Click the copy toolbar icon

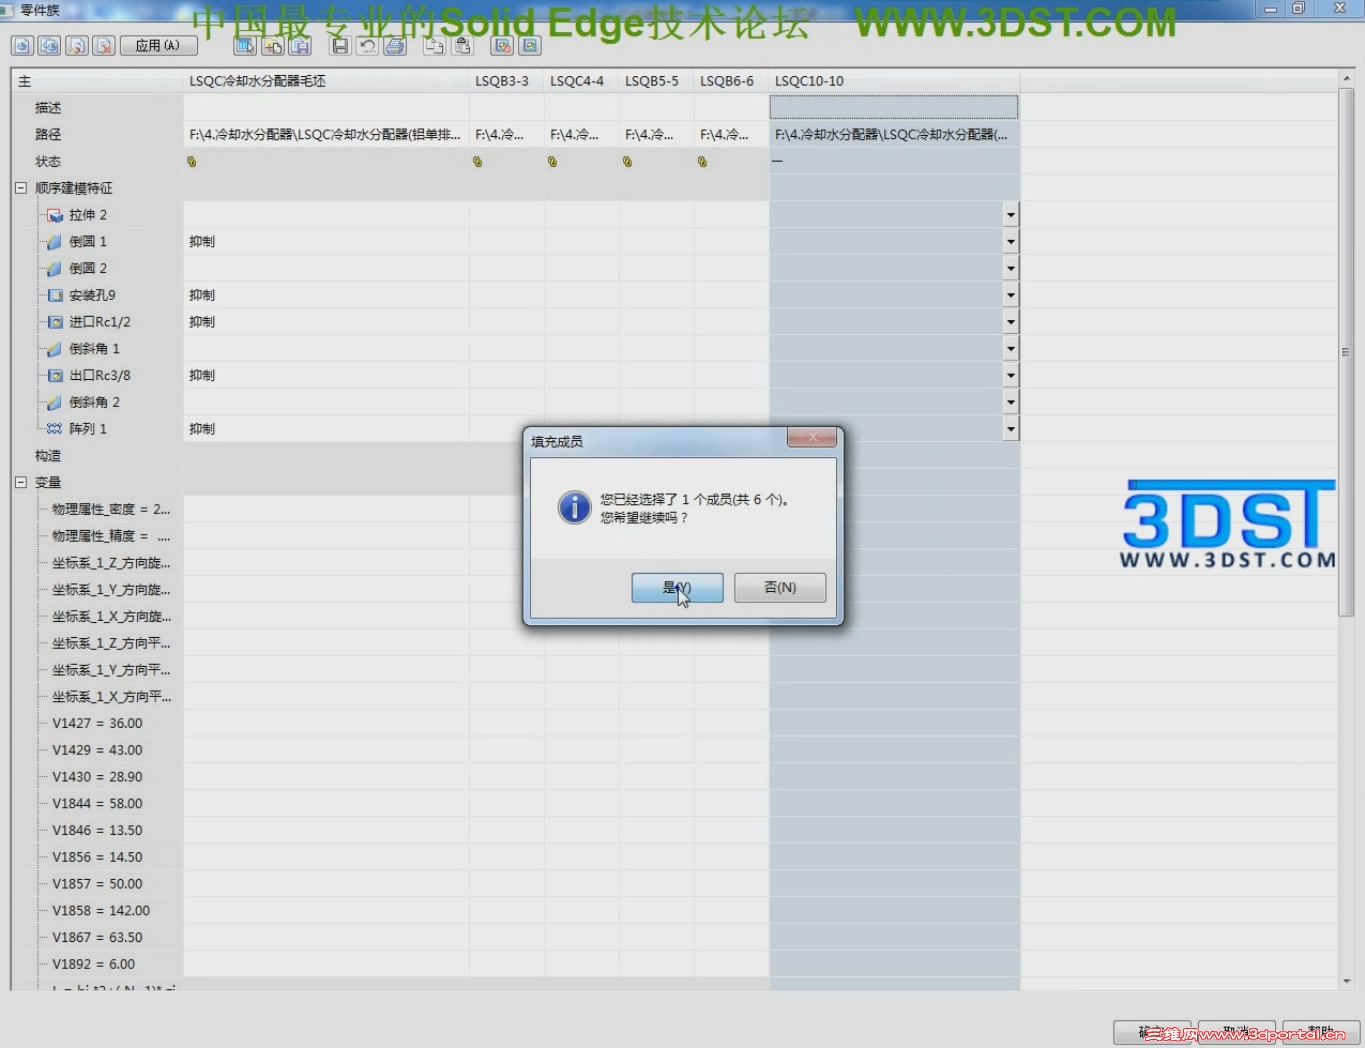(434, 46)
